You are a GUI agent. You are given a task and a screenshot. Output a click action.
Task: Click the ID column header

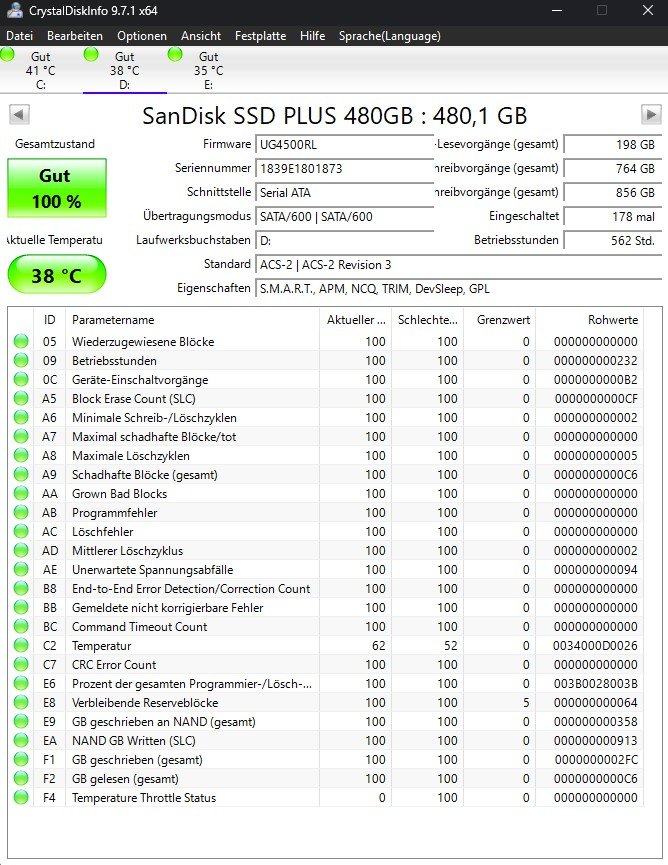tap(50, 319)
